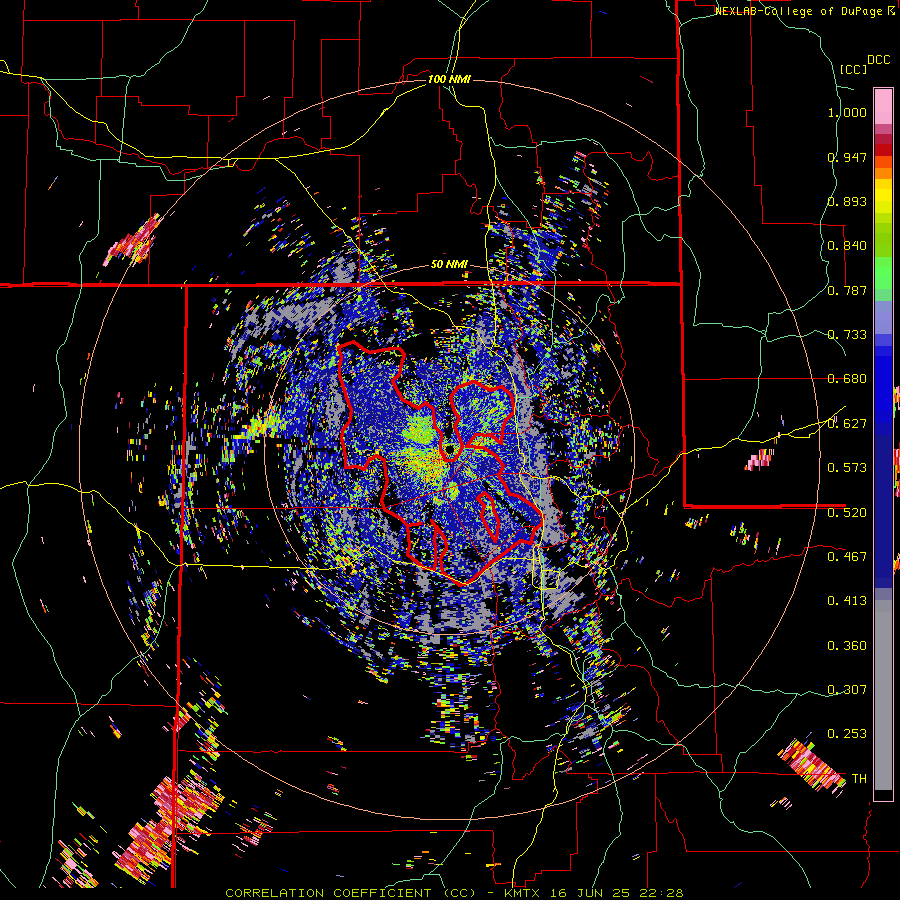Select the 0.680 value on color scale
This screenshot has width=900, height=900.
click(847, 379)
